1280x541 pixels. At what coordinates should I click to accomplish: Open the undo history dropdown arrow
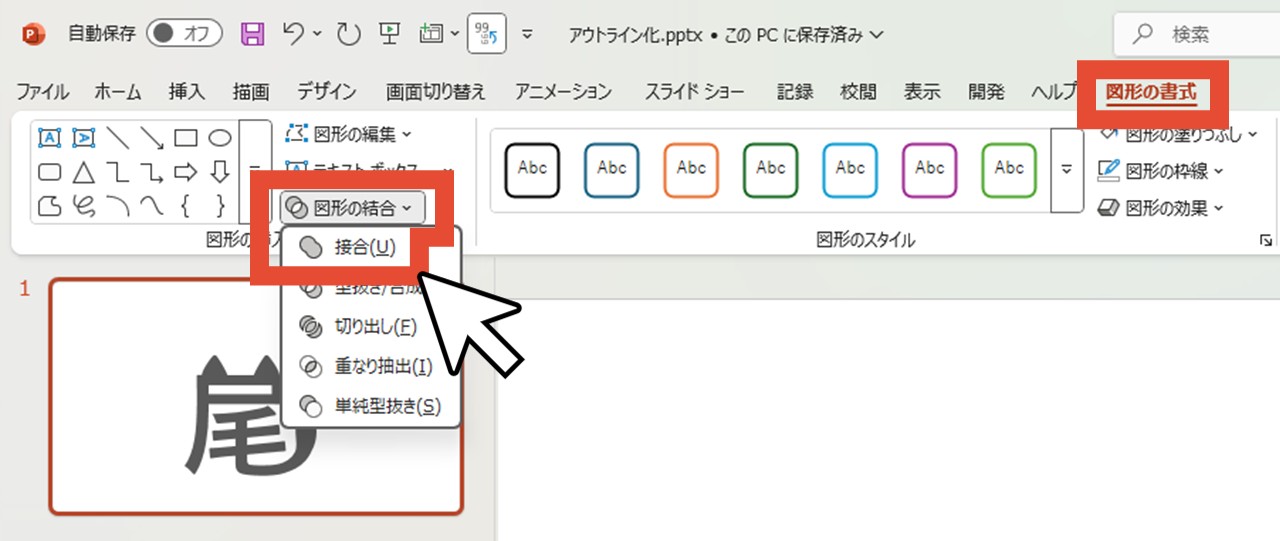(317, 34)
